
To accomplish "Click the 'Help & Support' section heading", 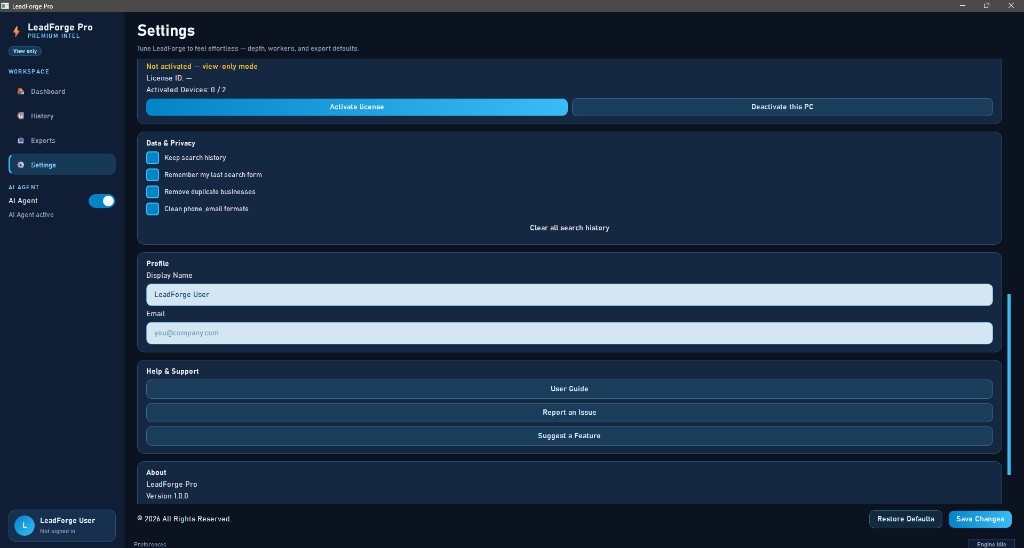I will (x=172, y=371).
